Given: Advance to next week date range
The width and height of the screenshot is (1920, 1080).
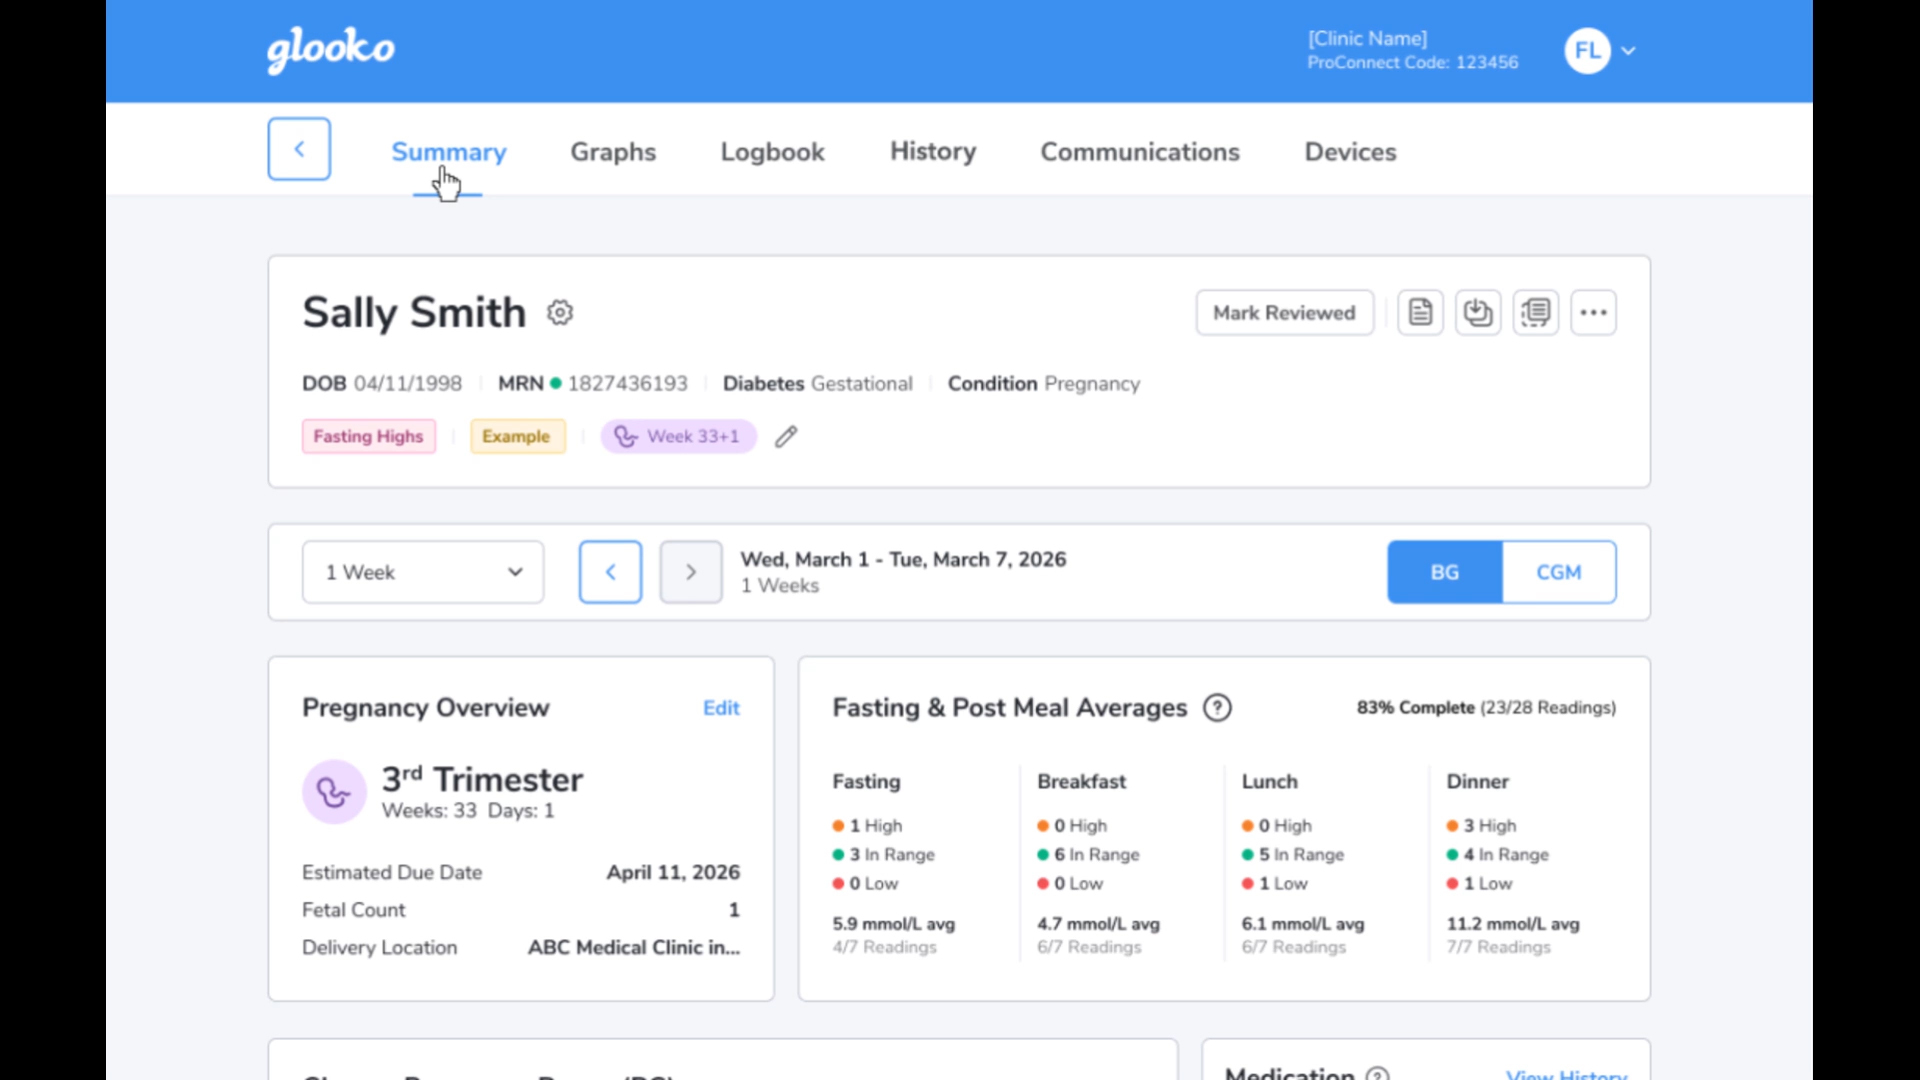Looking at the screenshot, I should tap(691, 572).
